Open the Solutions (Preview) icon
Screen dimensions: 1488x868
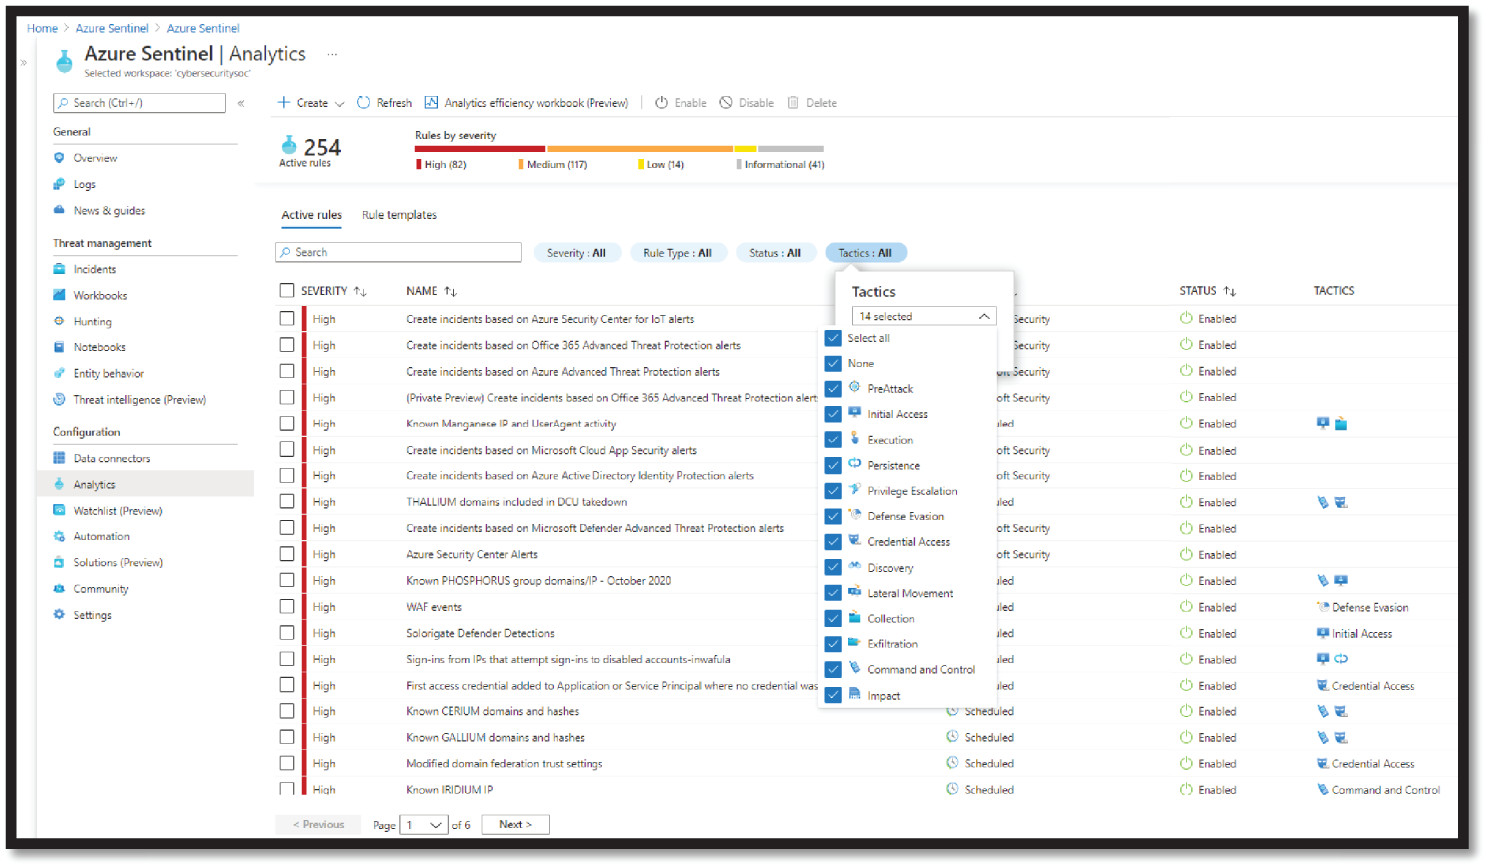pyautogui.click(x=59, y=562)
